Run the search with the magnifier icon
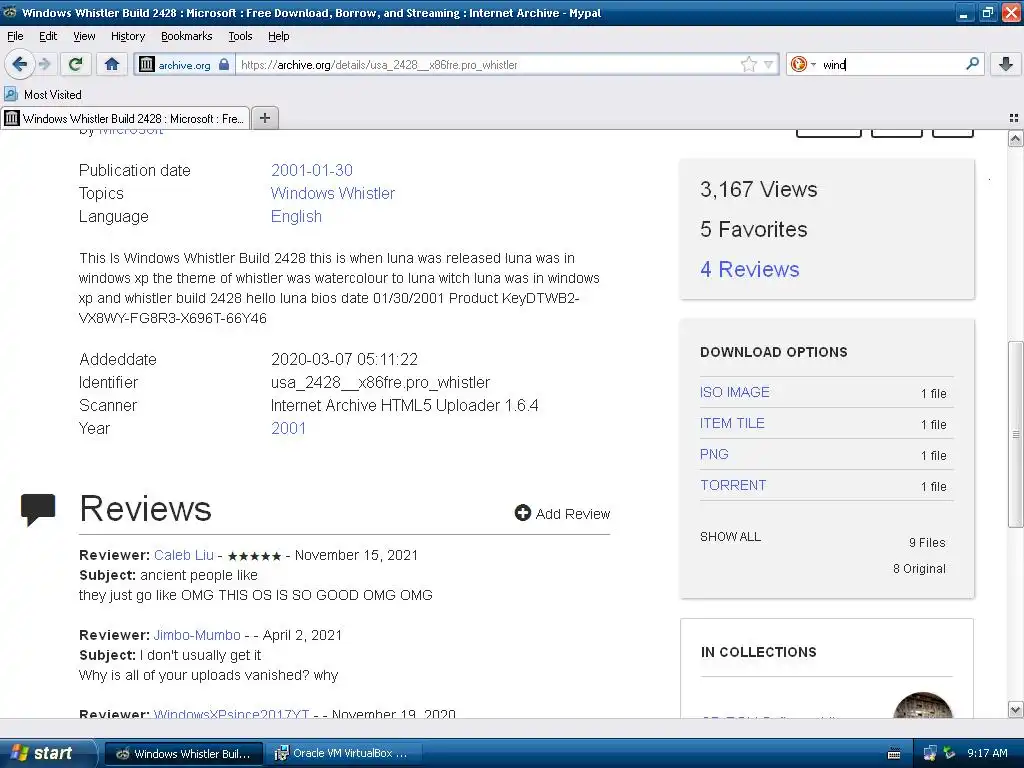Viewport: 1024px width, 768px height. [x=972, y=64]
